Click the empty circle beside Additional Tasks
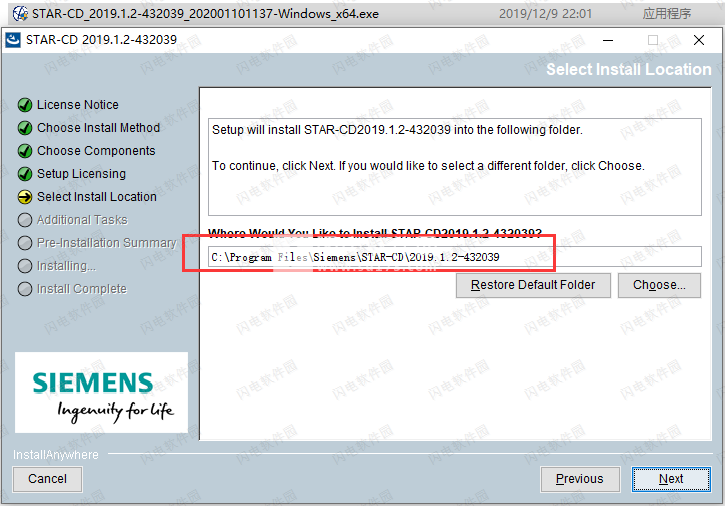This screenshot has width=725, height=506. [x=25, y=220]
